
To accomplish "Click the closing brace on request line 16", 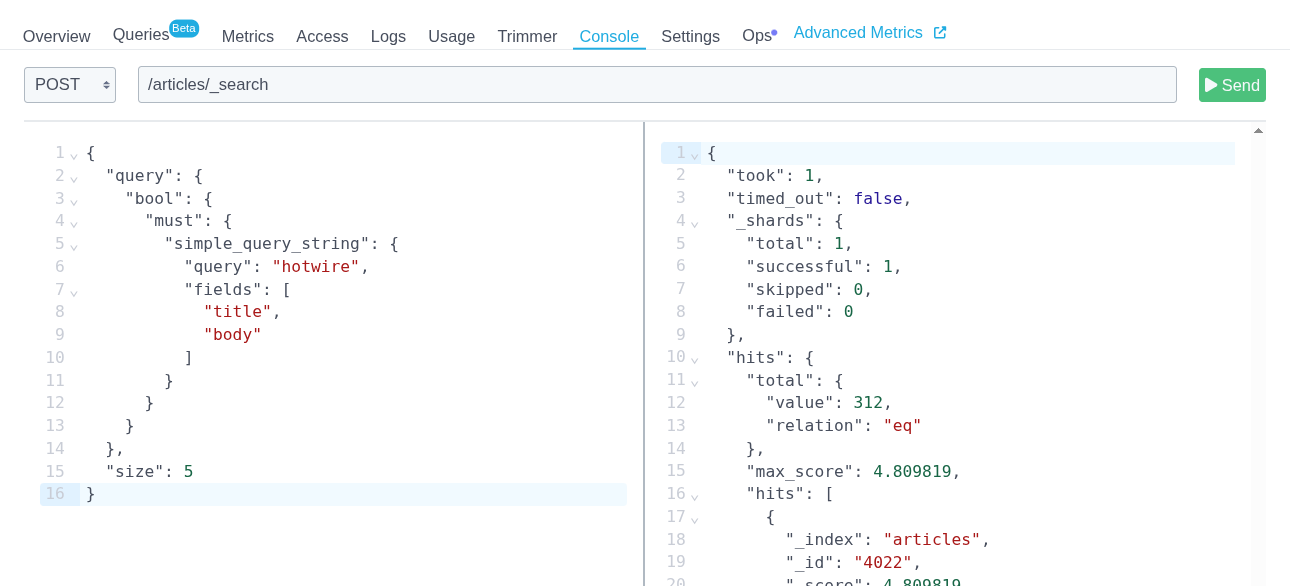I will (x=90, y=494).
